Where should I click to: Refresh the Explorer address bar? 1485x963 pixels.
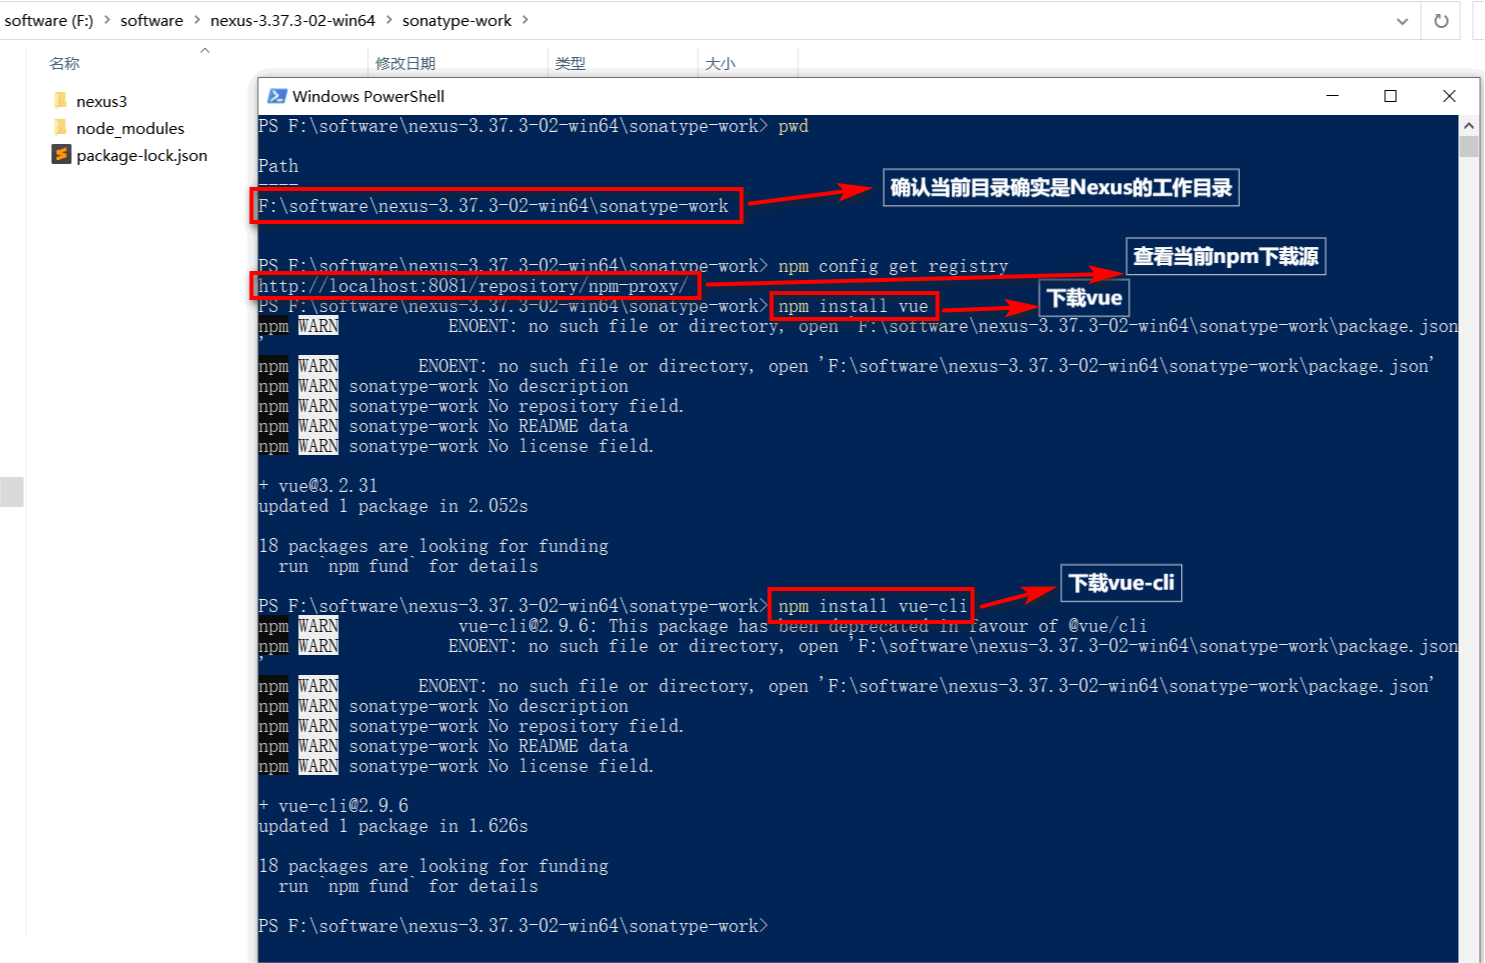coord(1441,20)
